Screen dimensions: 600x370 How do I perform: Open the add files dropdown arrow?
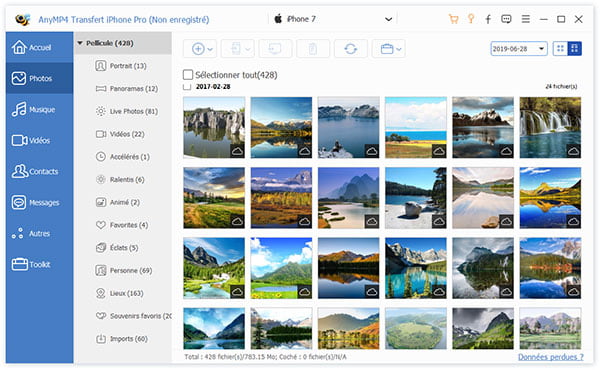210,49
